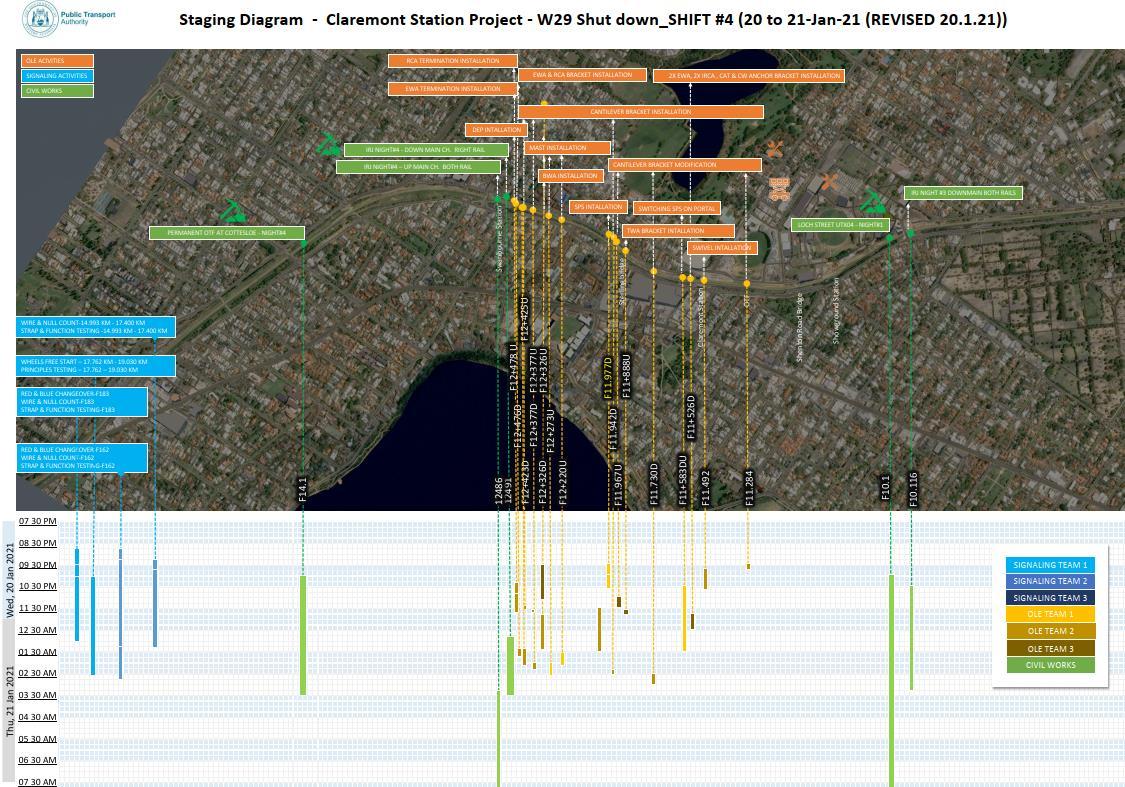
Task: Select the EWA & RCA Bracket Installation label
Action: pos(582,75)
